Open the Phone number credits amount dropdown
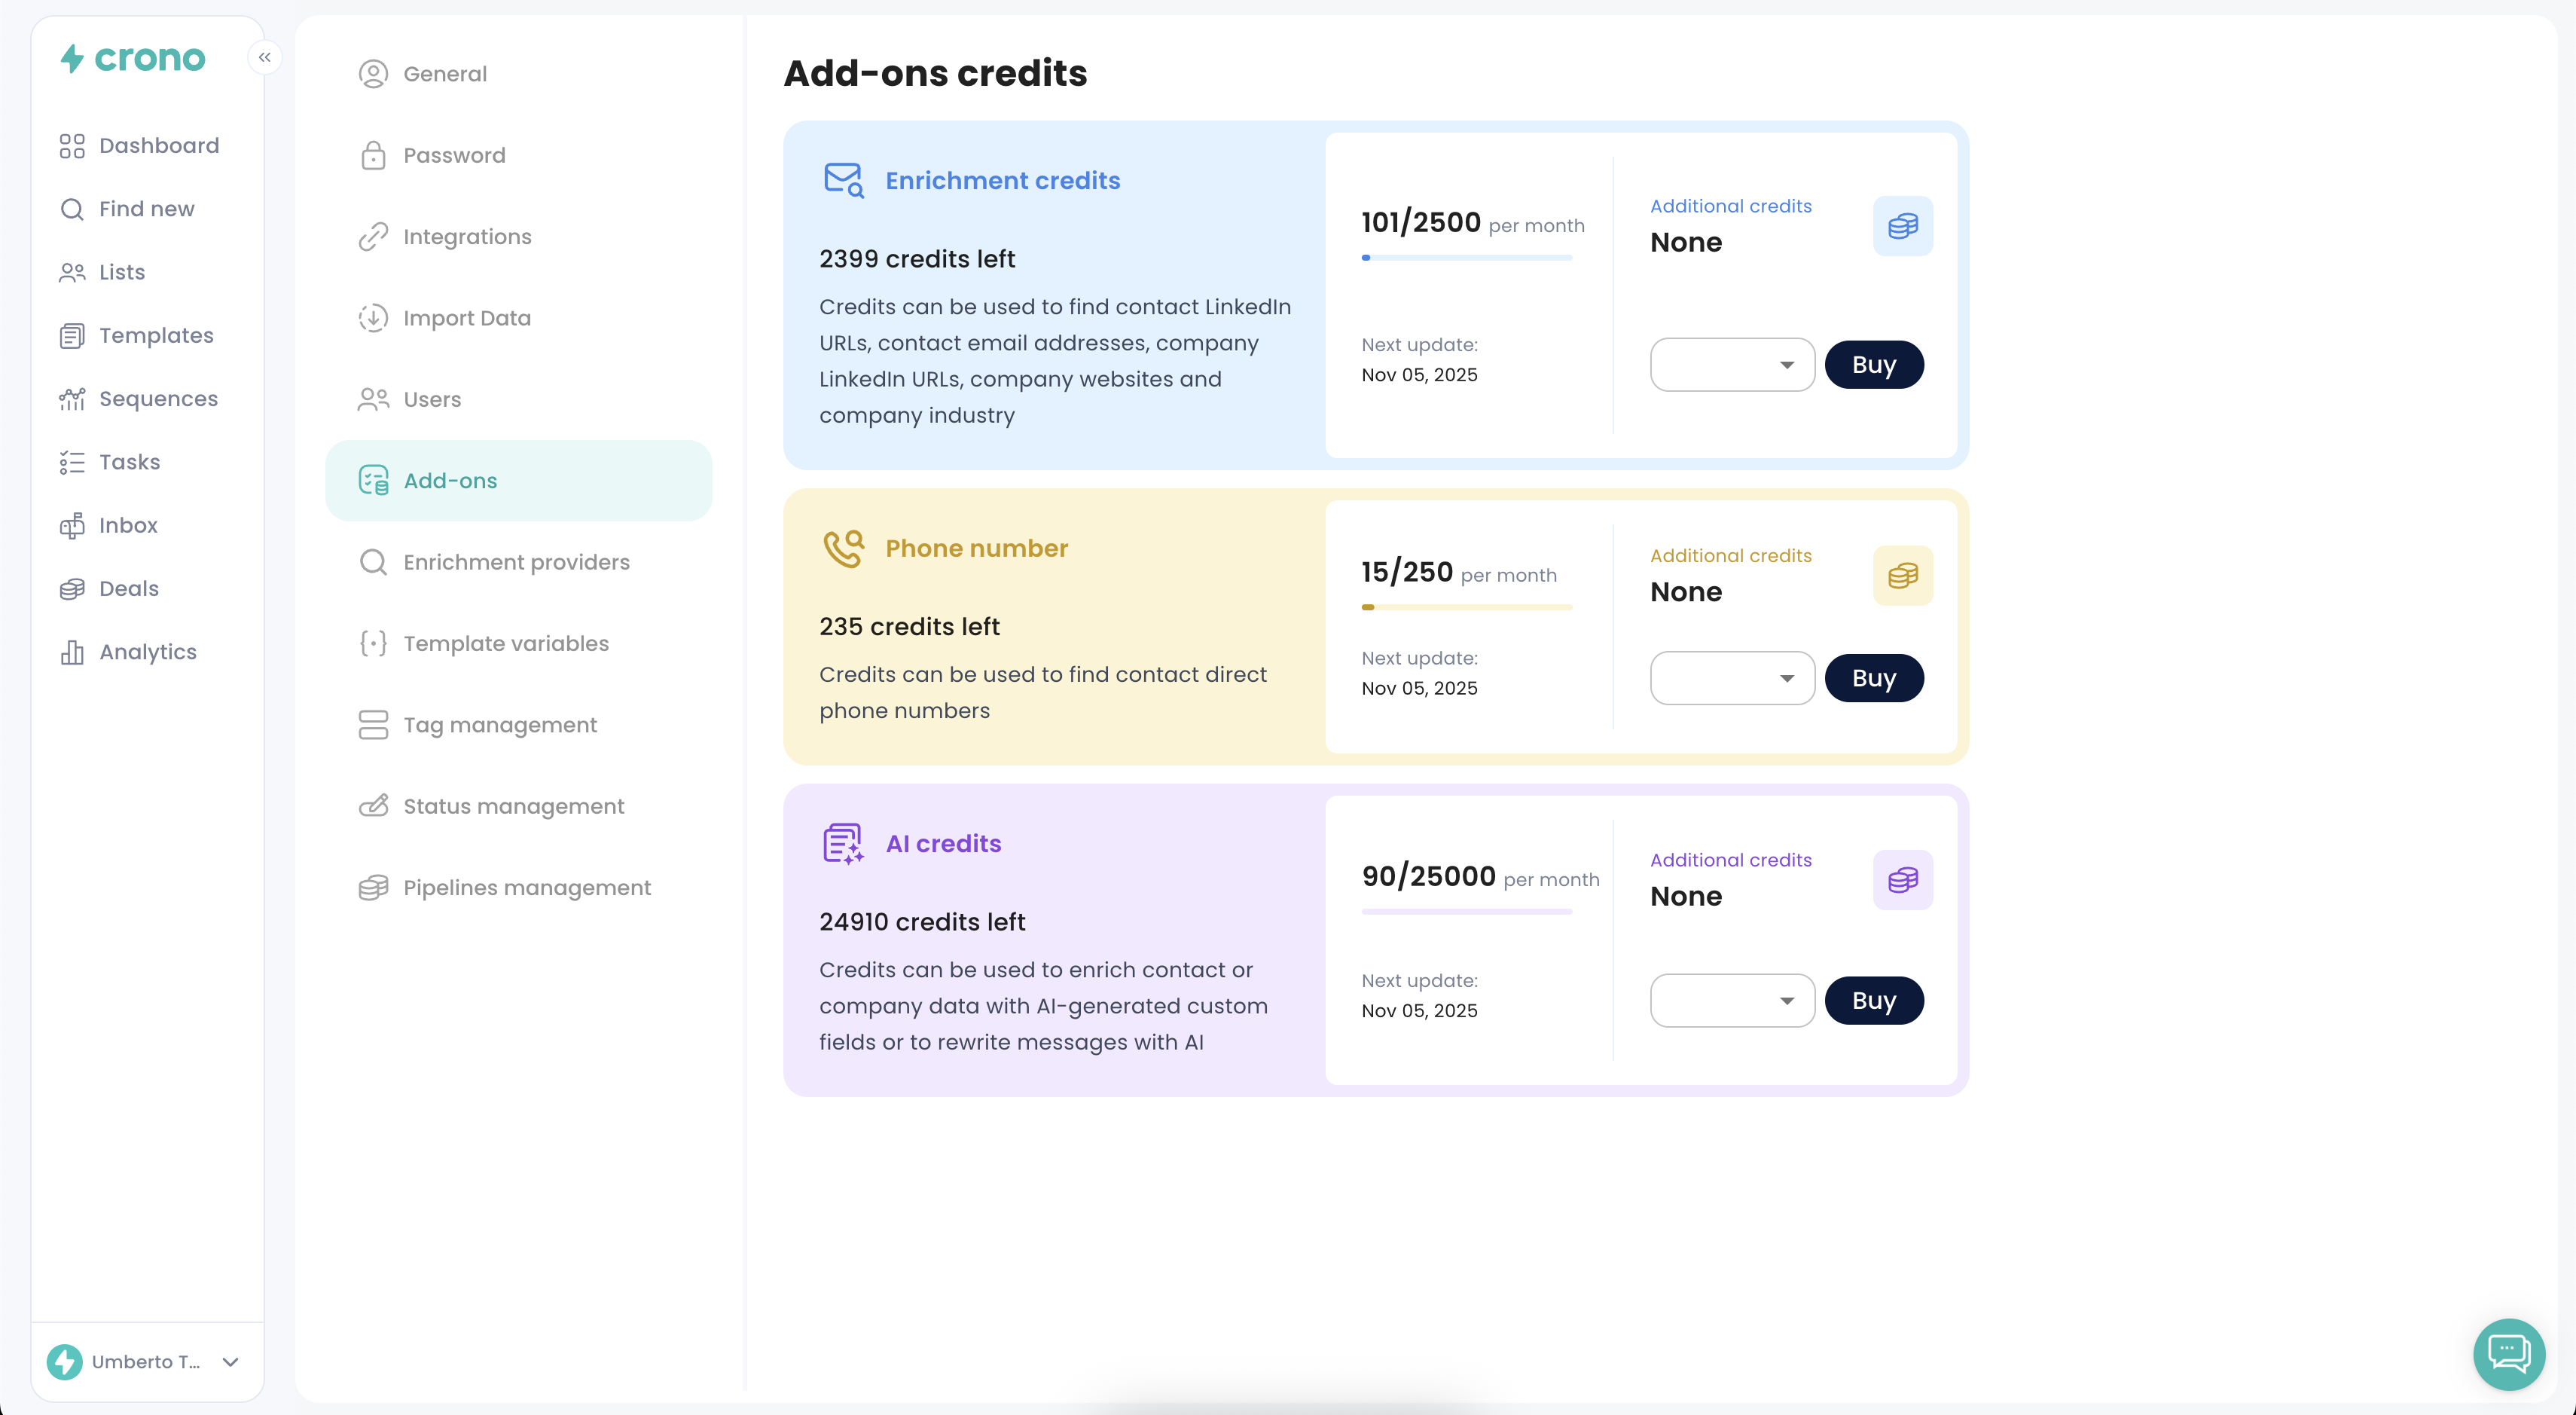This screenshot has height=1415, width=2576. click(x=1732, y=678)
